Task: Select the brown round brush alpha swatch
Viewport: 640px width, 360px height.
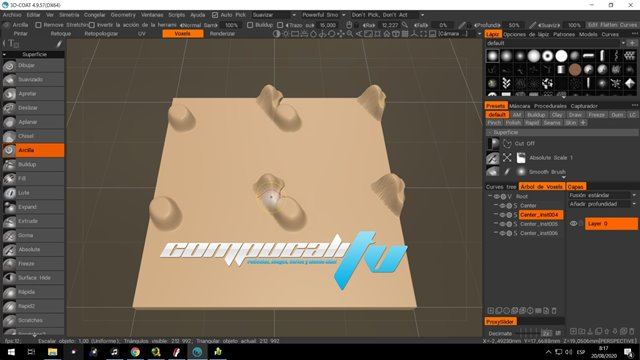Action: (x=575, y=70)
